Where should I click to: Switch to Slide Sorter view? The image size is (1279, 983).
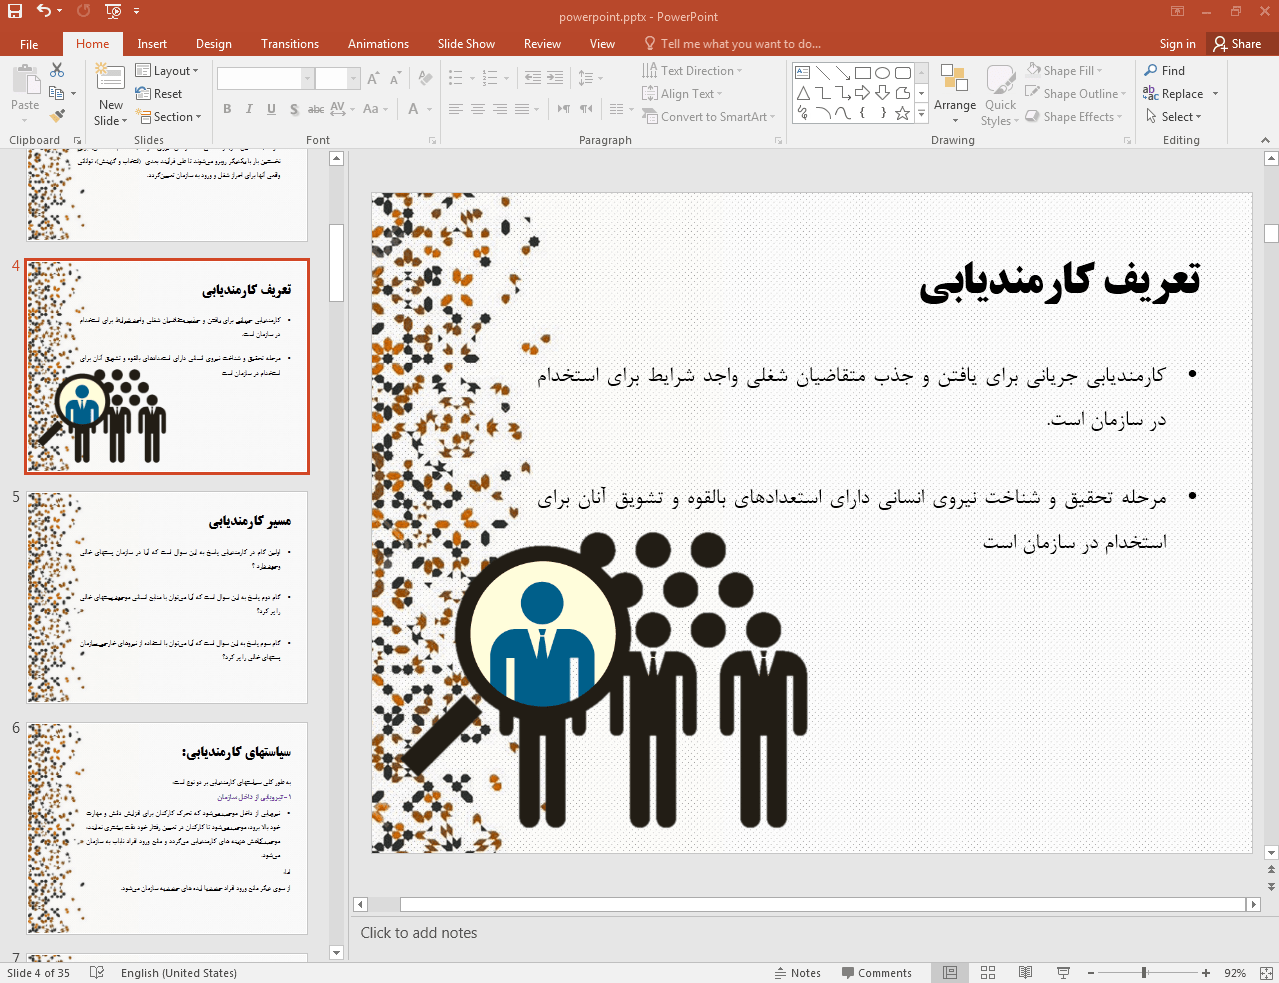pos(988,973)
